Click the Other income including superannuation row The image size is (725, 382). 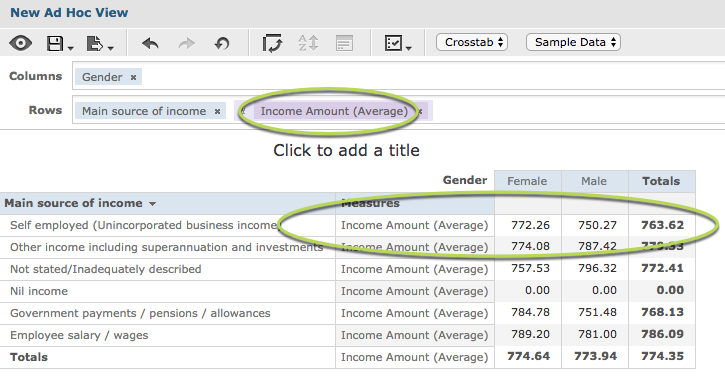(166, 247)
